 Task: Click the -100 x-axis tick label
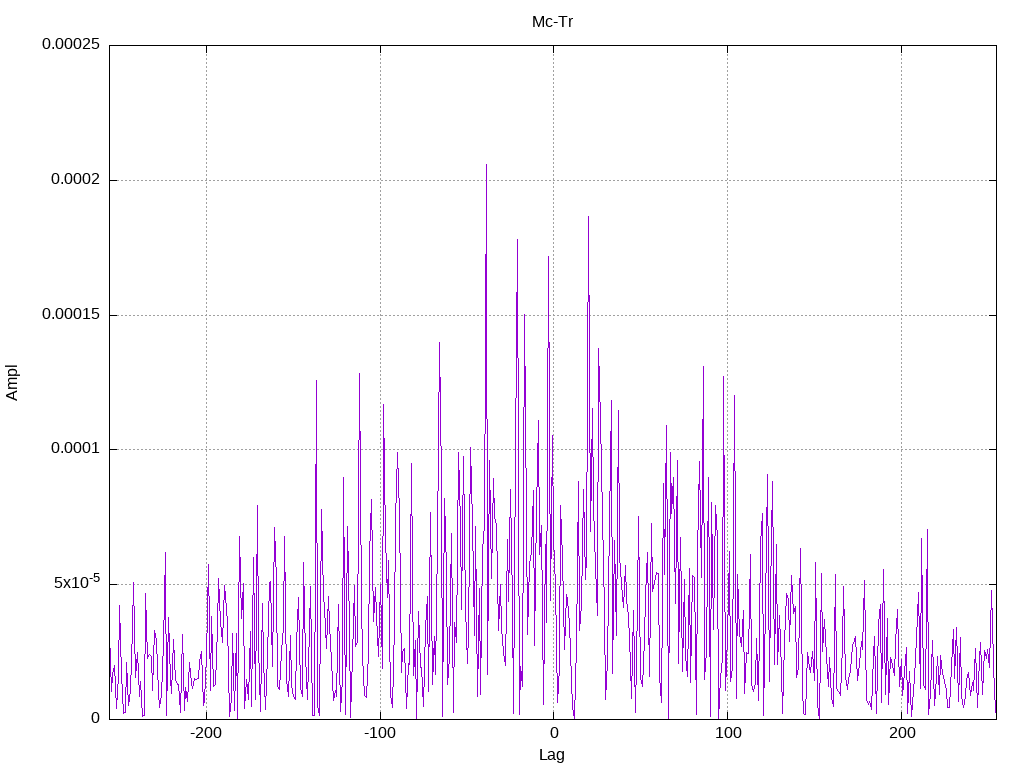(x=380, y=733)
